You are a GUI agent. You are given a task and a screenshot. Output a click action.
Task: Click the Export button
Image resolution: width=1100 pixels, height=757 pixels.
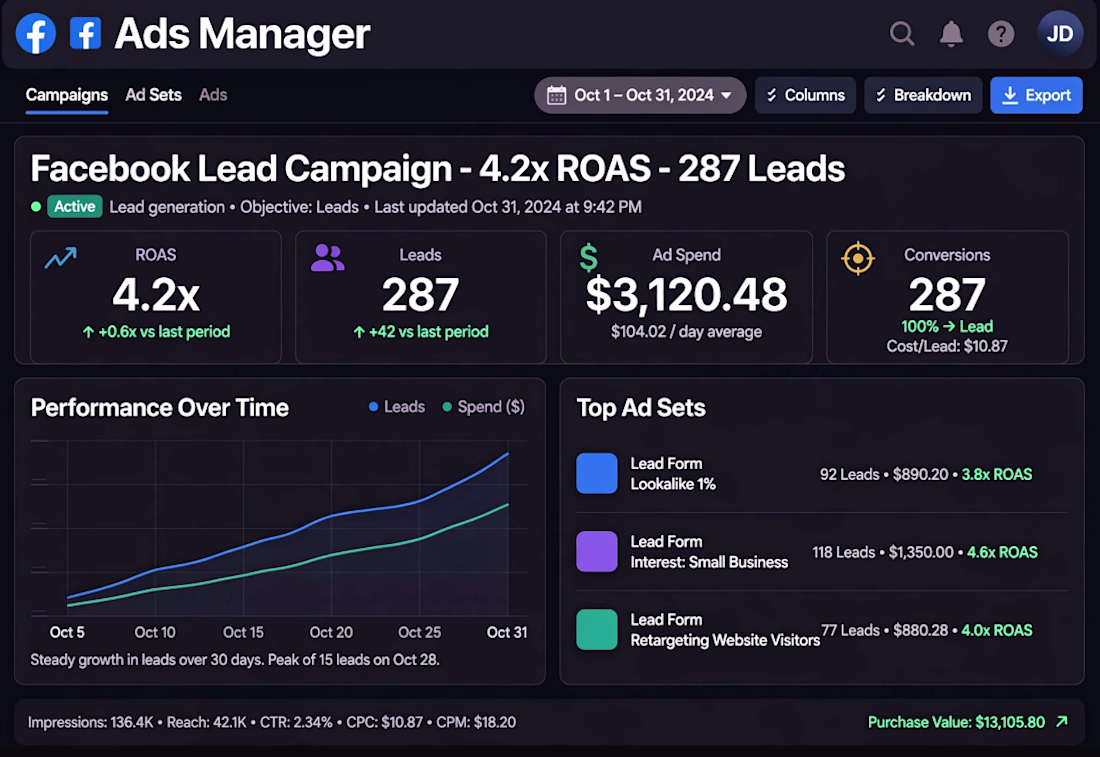tap(1036, 95)
